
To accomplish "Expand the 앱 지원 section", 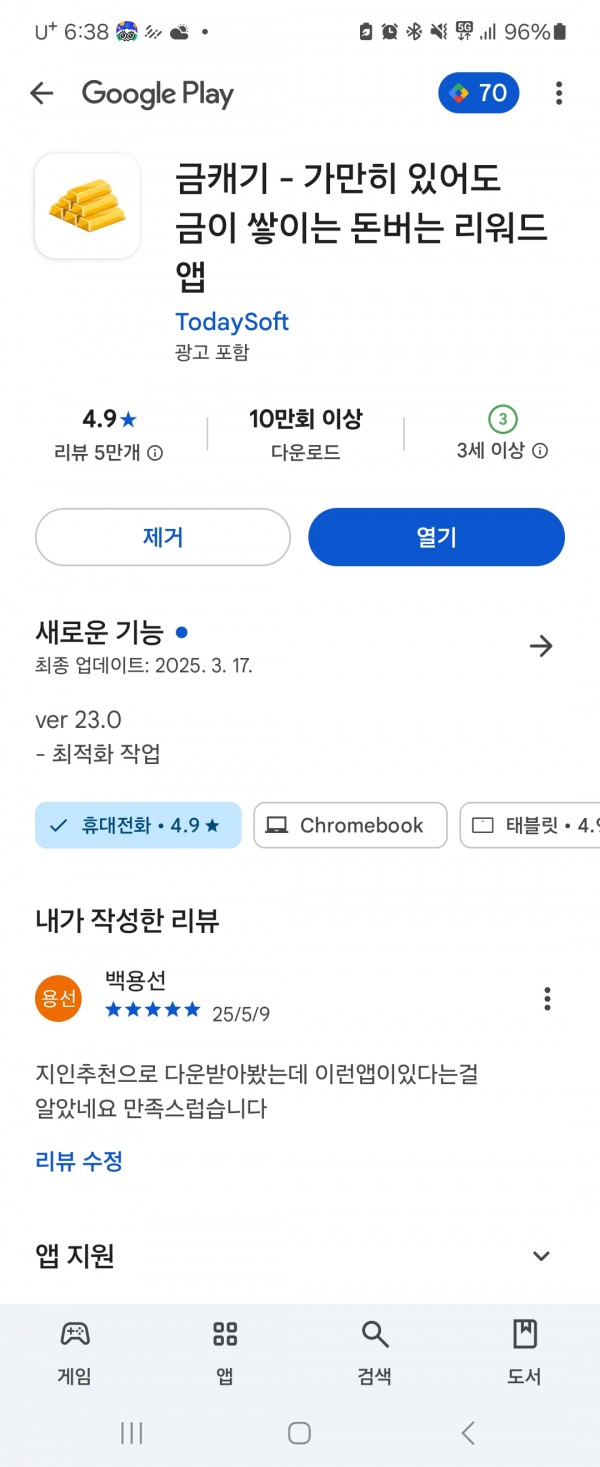I will (x=541, y=1256).
